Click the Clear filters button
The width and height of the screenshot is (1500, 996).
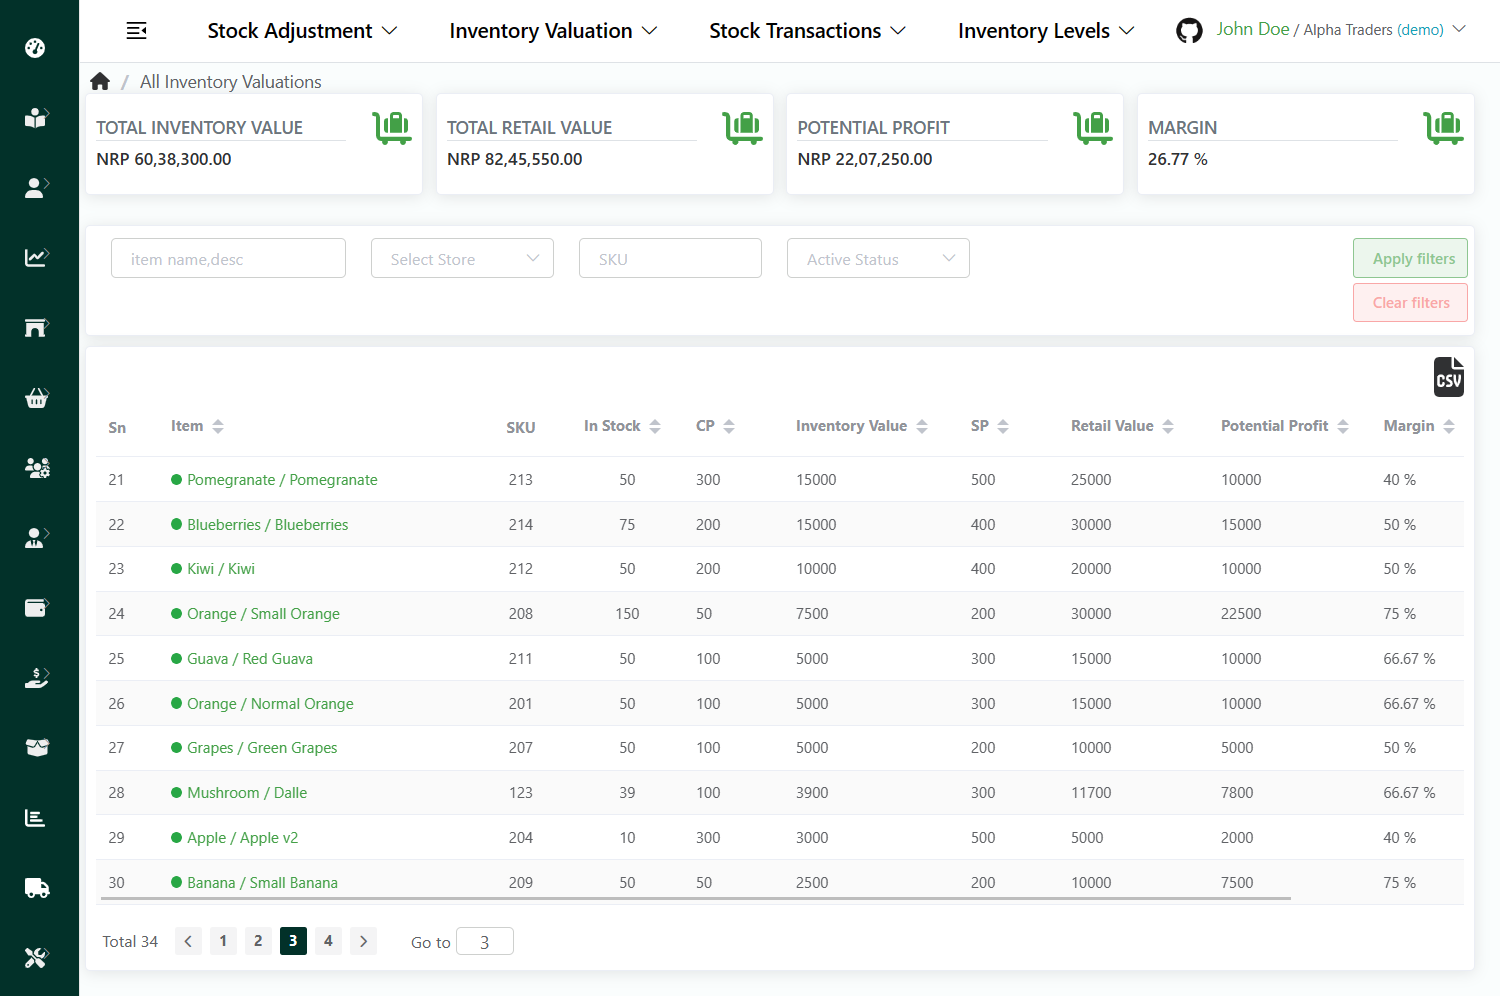click(x=1410, y=303)
